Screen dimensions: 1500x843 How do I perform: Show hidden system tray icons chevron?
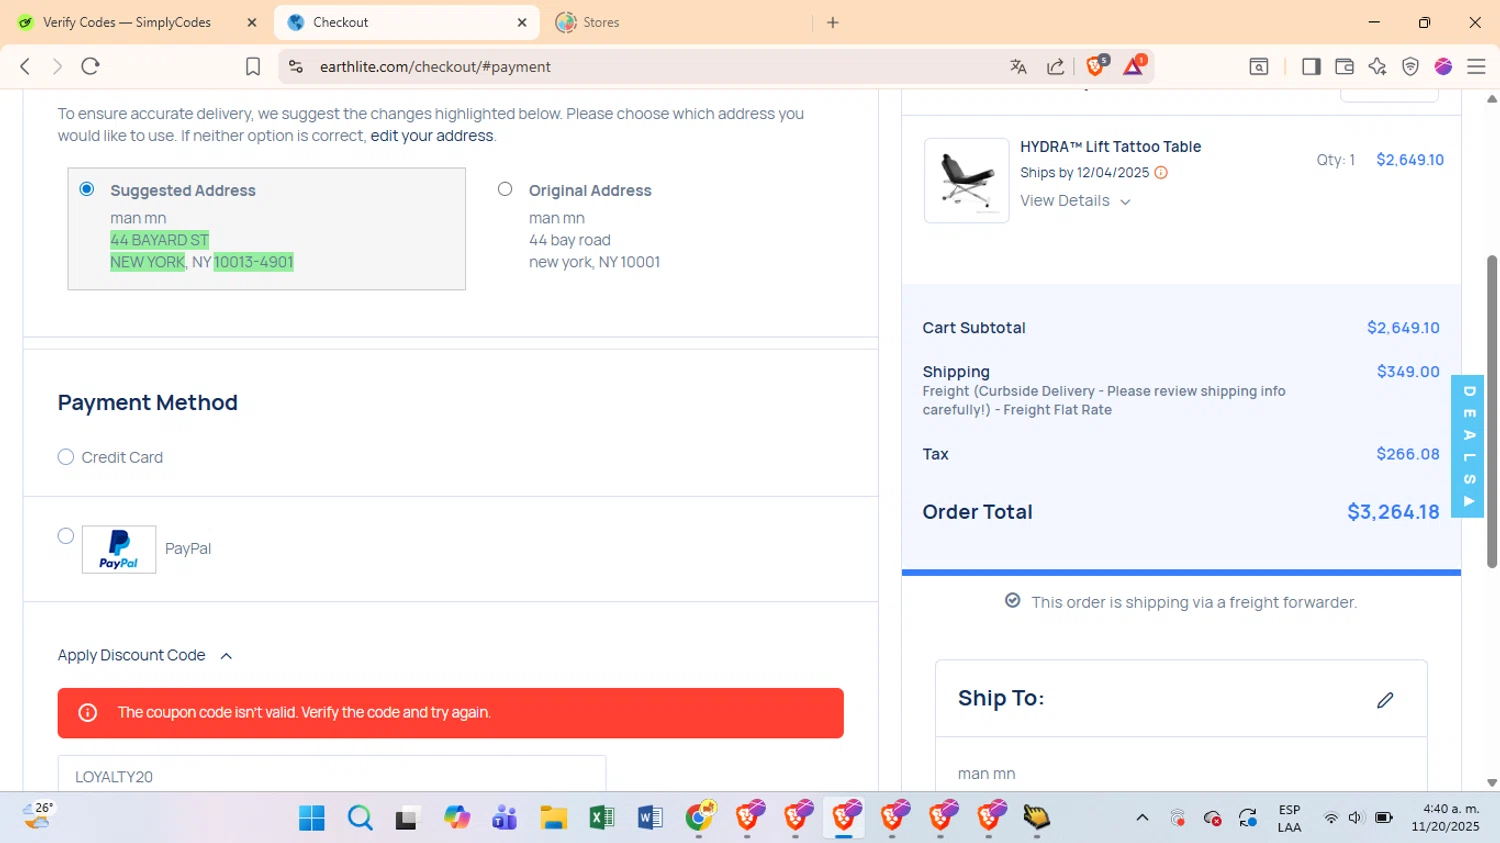tap(1142, 818)
